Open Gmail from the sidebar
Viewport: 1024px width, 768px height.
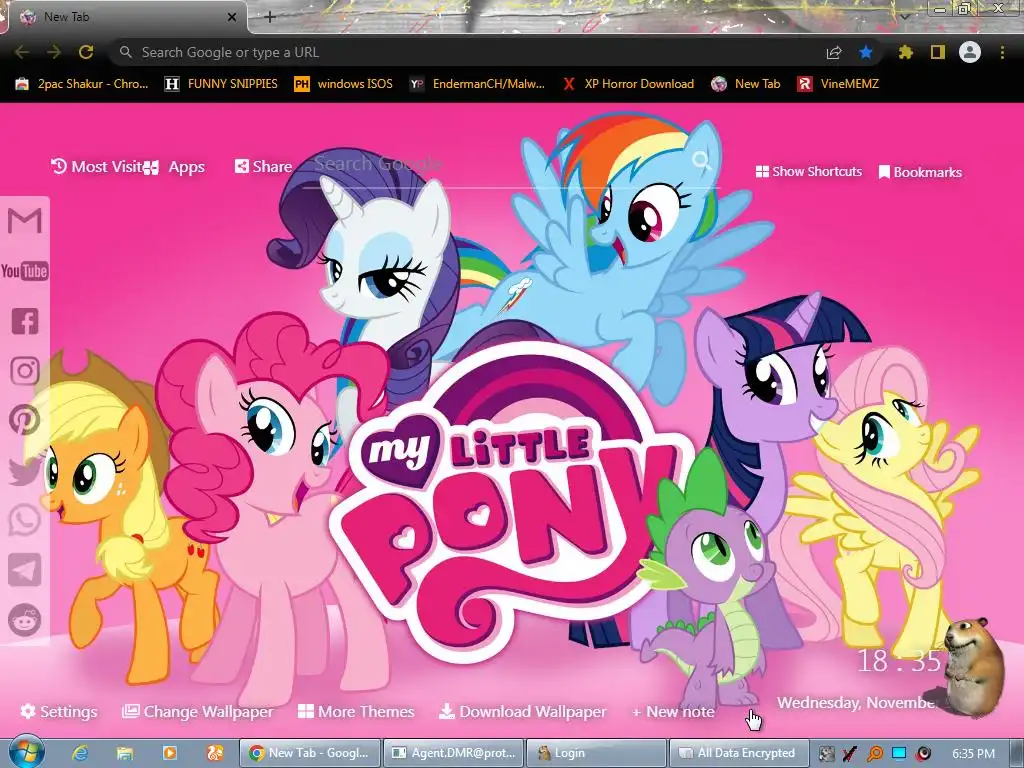coord(25,221)
